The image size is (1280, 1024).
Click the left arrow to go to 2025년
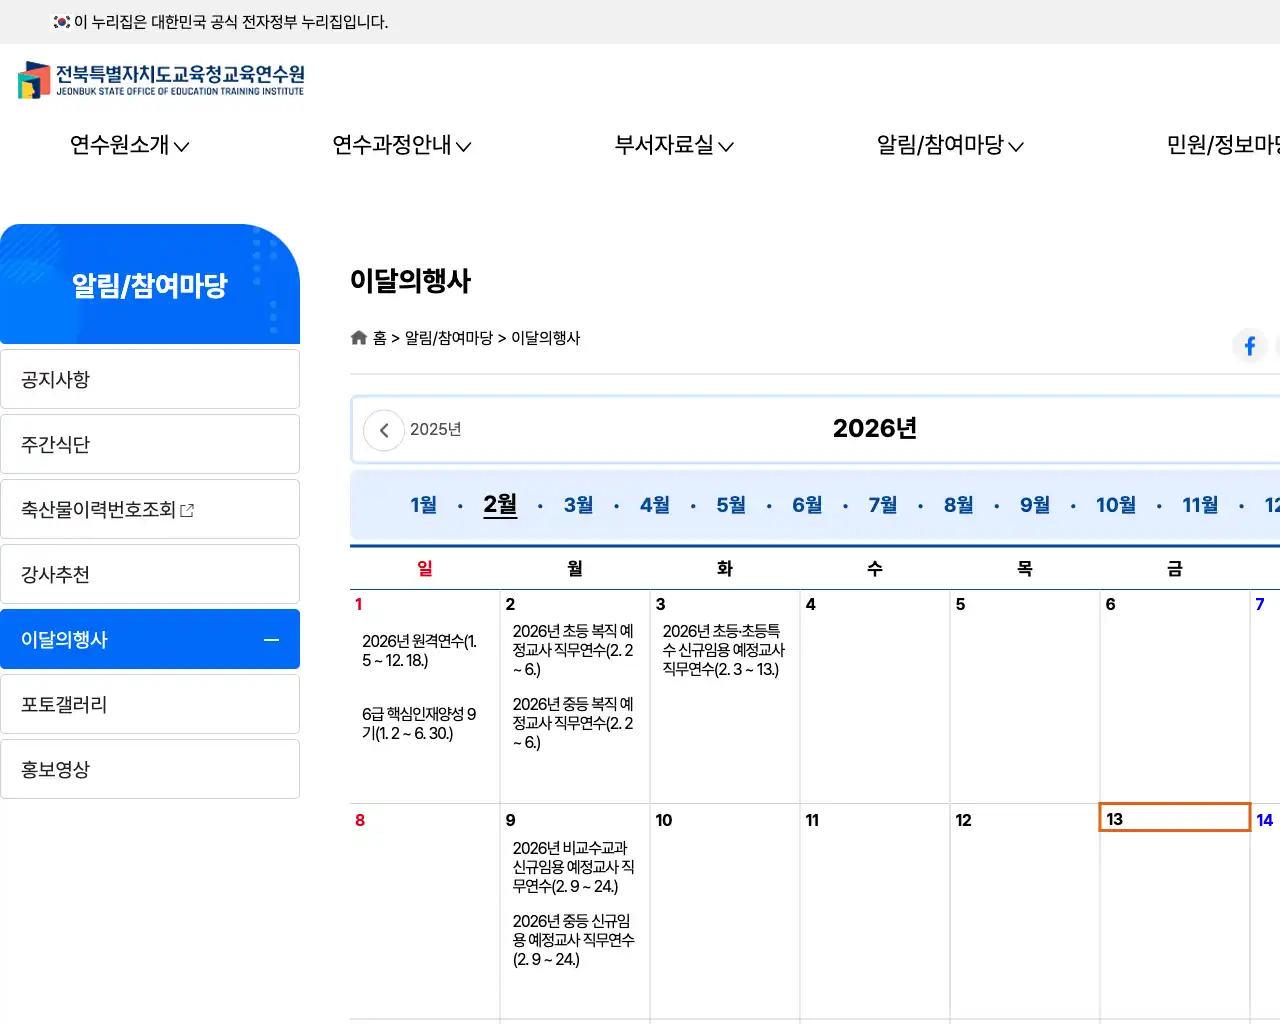coord(384,429)
